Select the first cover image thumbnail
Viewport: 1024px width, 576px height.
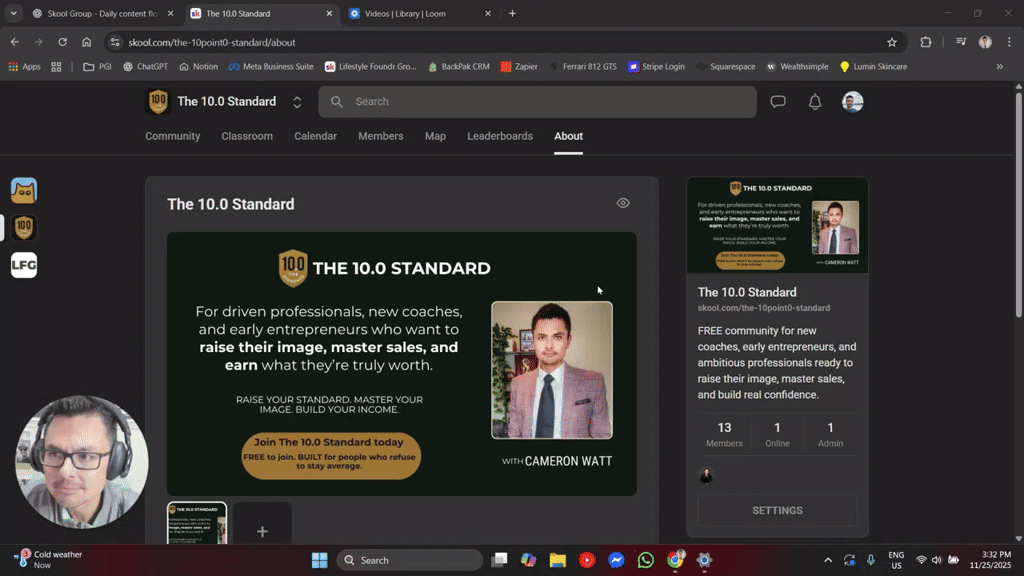click(x=197, y=524)
